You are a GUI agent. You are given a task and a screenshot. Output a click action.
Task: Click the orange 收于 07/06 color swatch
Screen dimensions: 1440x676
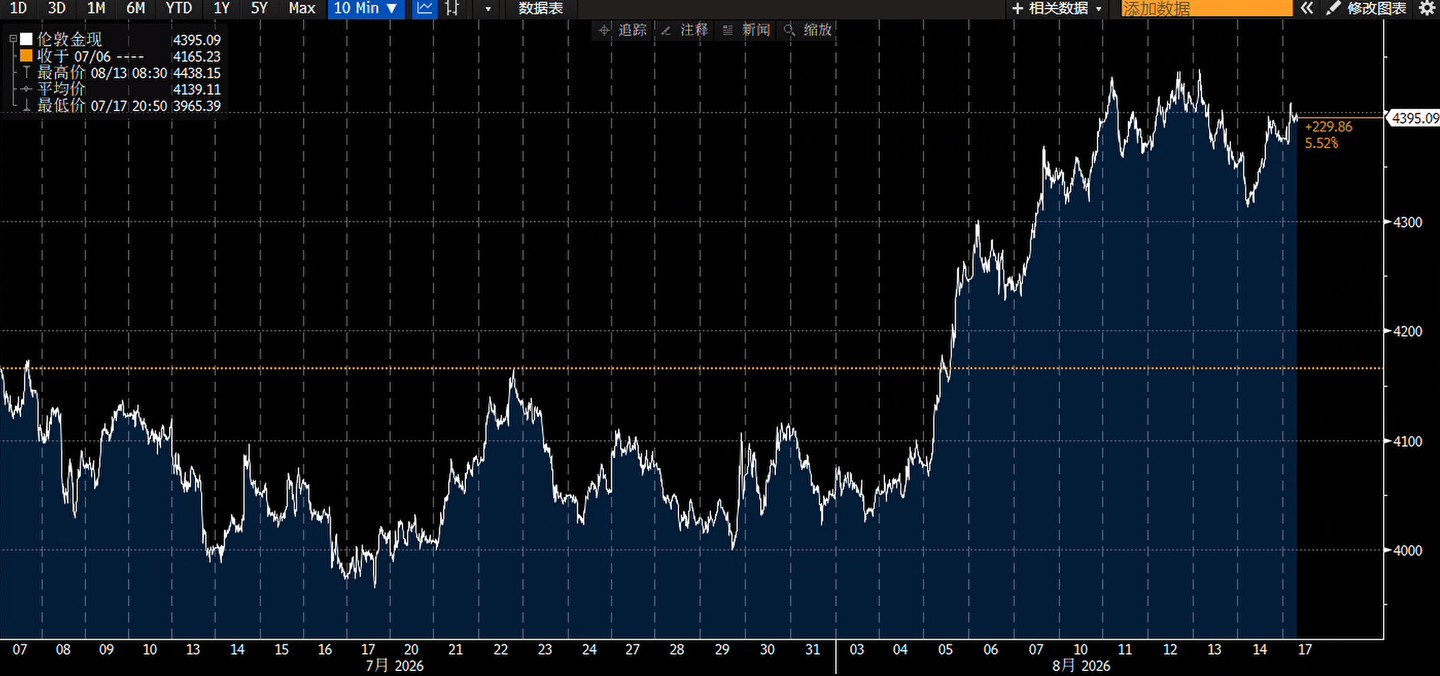(26, 56)
